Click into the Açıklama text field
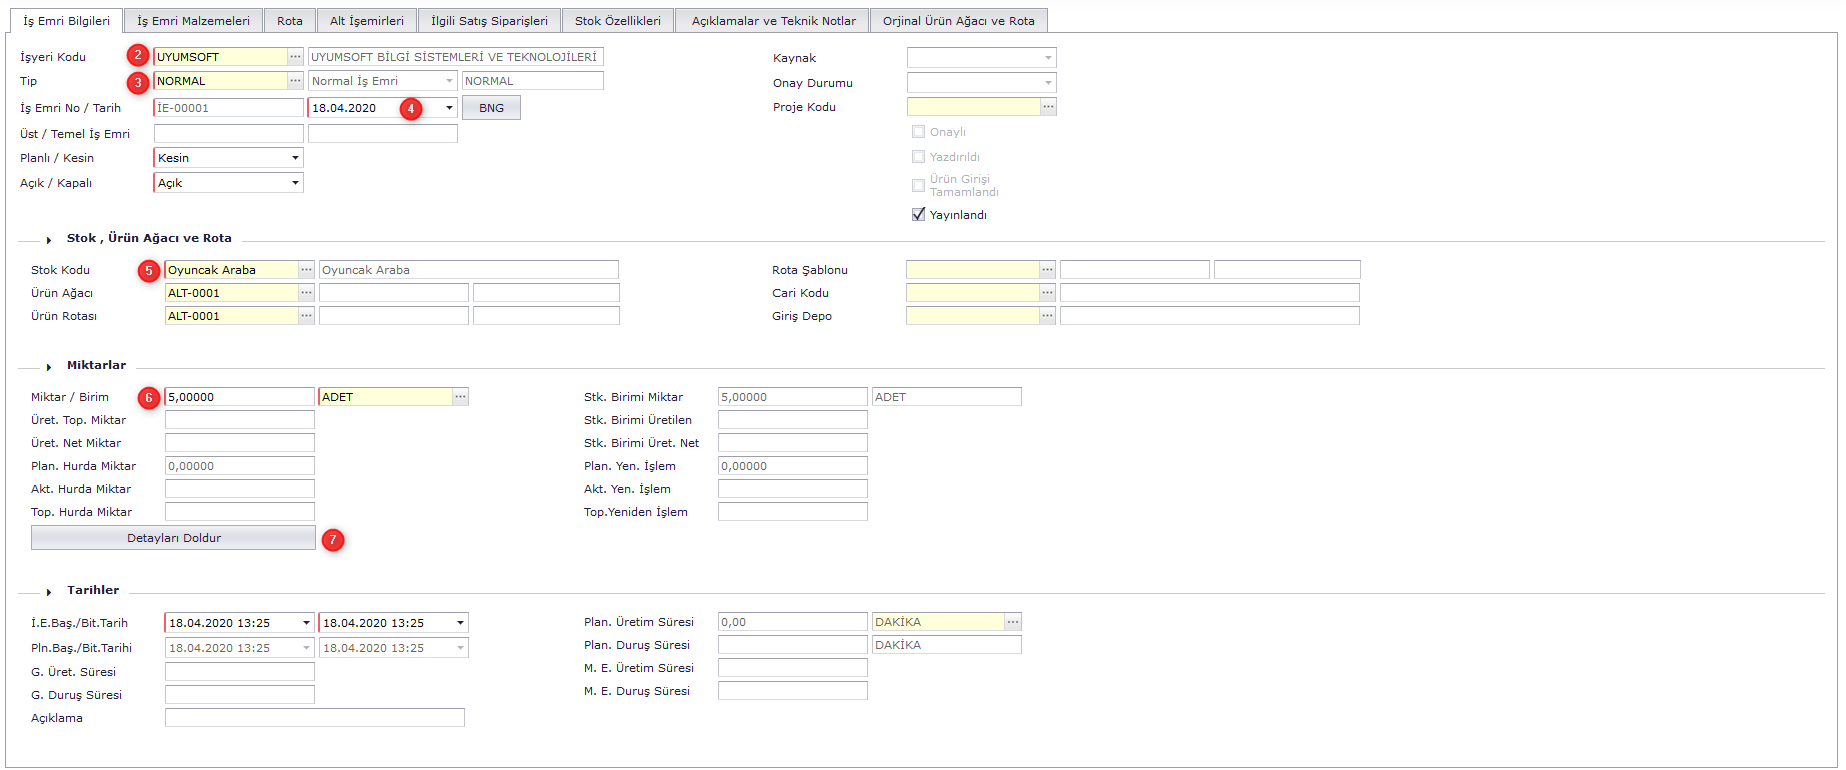 (314, 718)
